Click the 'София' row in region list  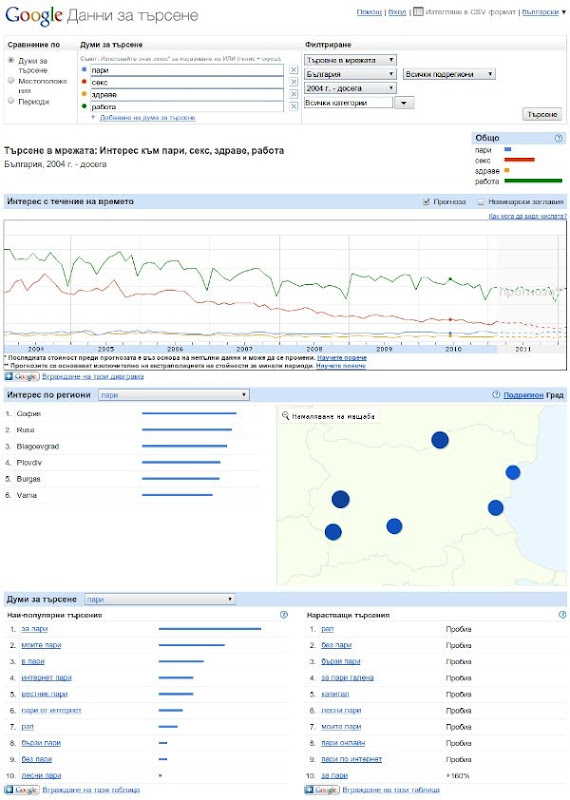click(x=133, y=413)
